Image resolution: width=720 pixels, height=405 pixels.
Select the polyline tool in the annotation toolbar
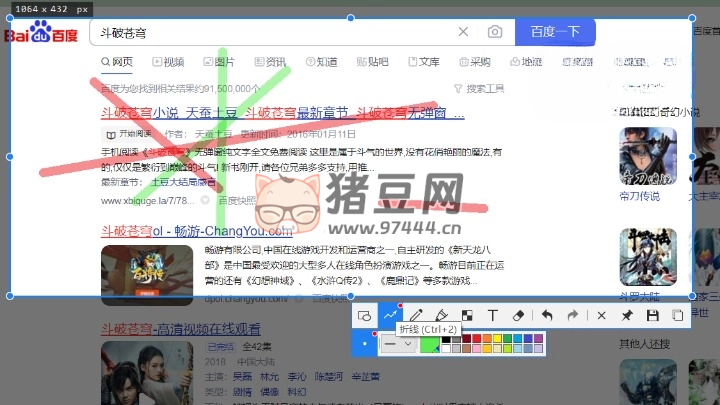tap(390, 315)
